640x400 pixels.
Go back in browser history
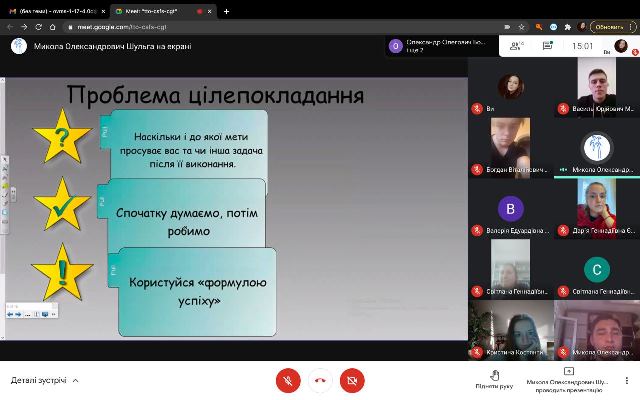(10, 27)
